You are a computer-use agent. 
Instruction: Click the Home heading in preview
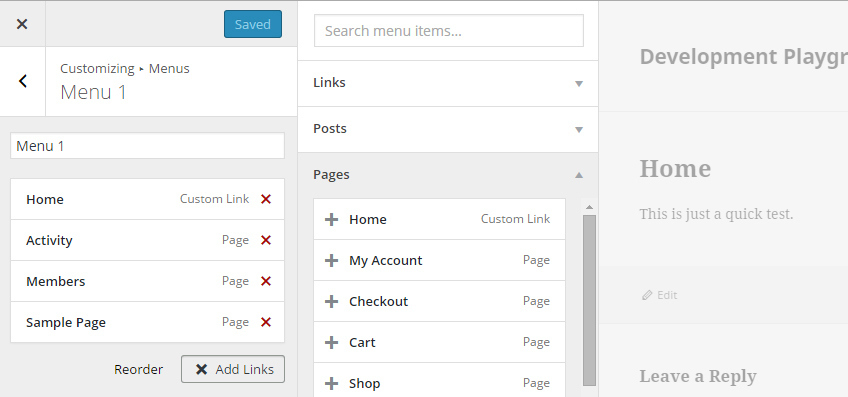pos(675,169)
